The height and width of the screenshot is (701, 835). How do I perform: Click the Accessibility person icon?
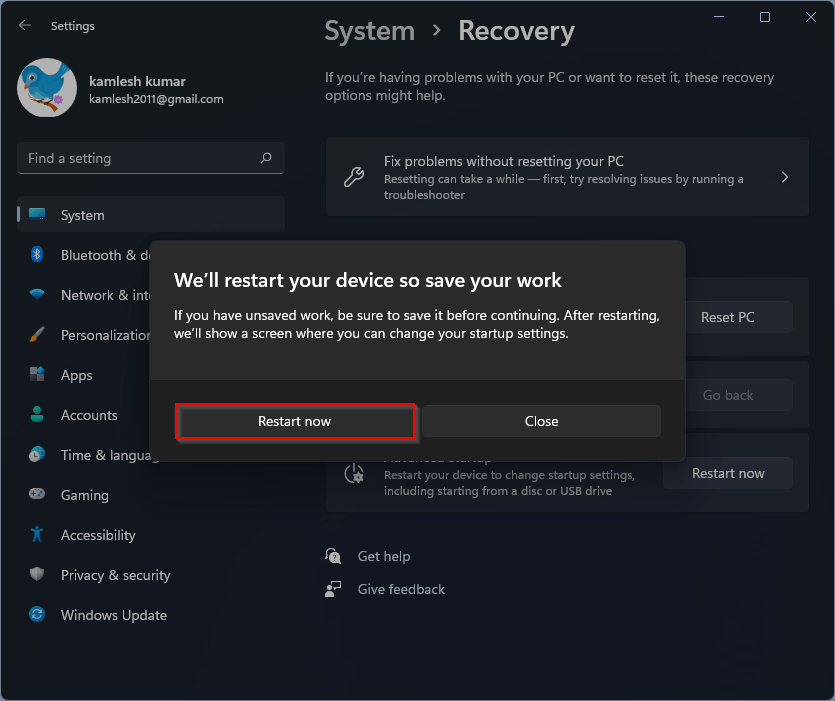click(37, 535)
